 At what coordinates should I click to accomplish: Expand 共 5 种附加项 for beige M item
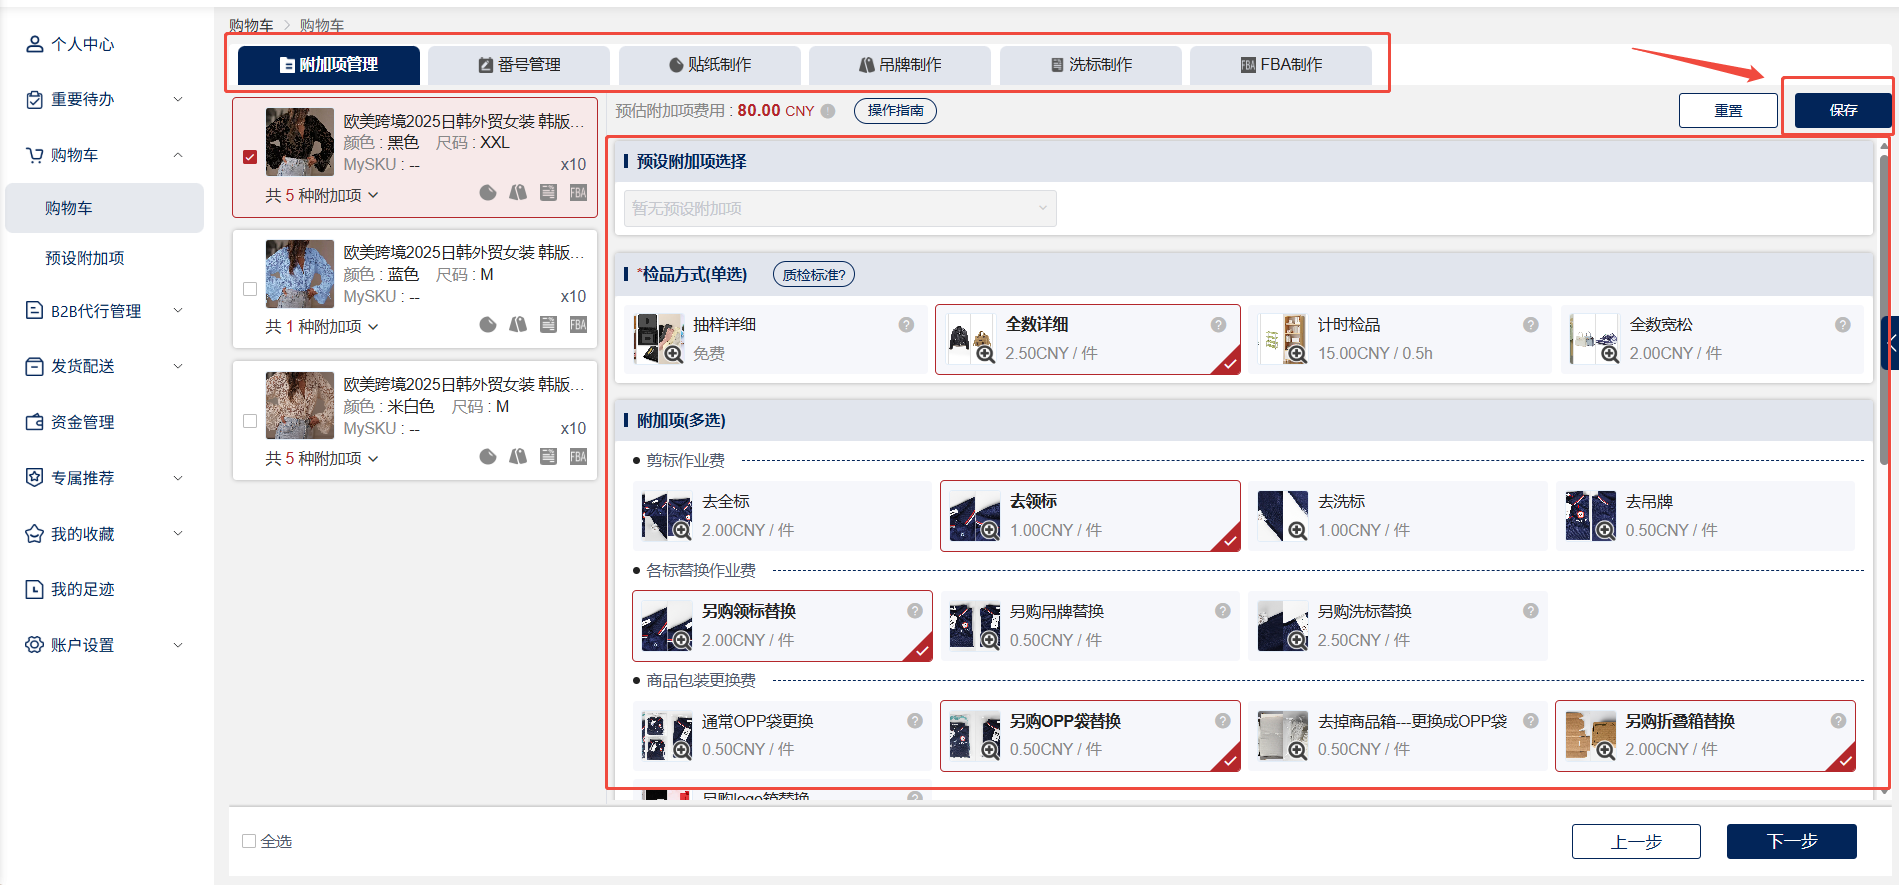(322, 458)
